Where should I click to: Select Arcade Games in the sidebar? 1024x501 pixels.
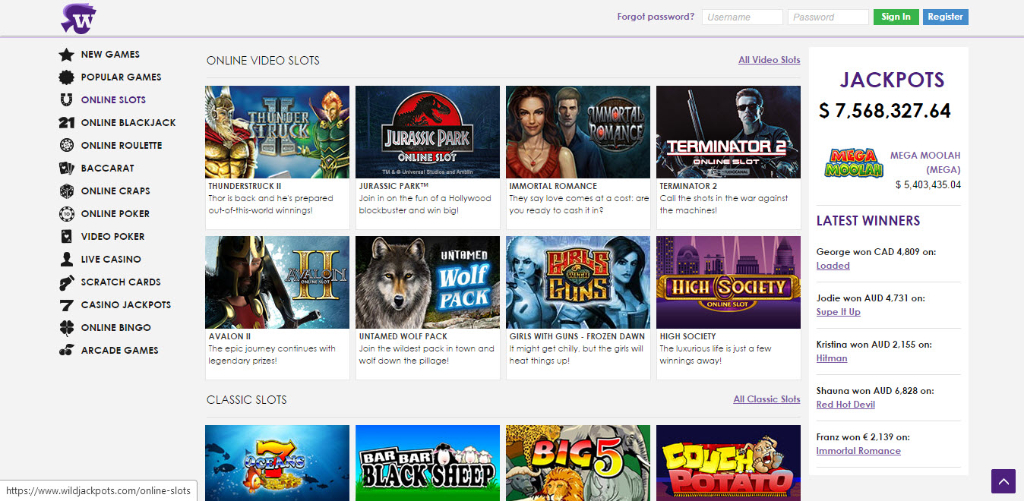[x=120, y=351]
